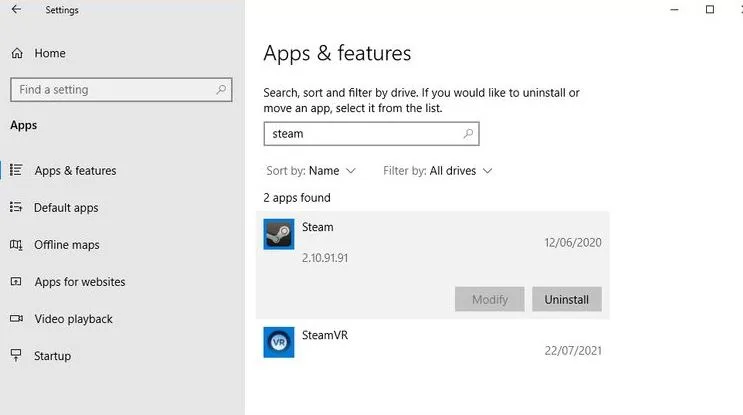Open Apps for websites settings
This screenshot has width=743, height=415.
tap(80, 282)
